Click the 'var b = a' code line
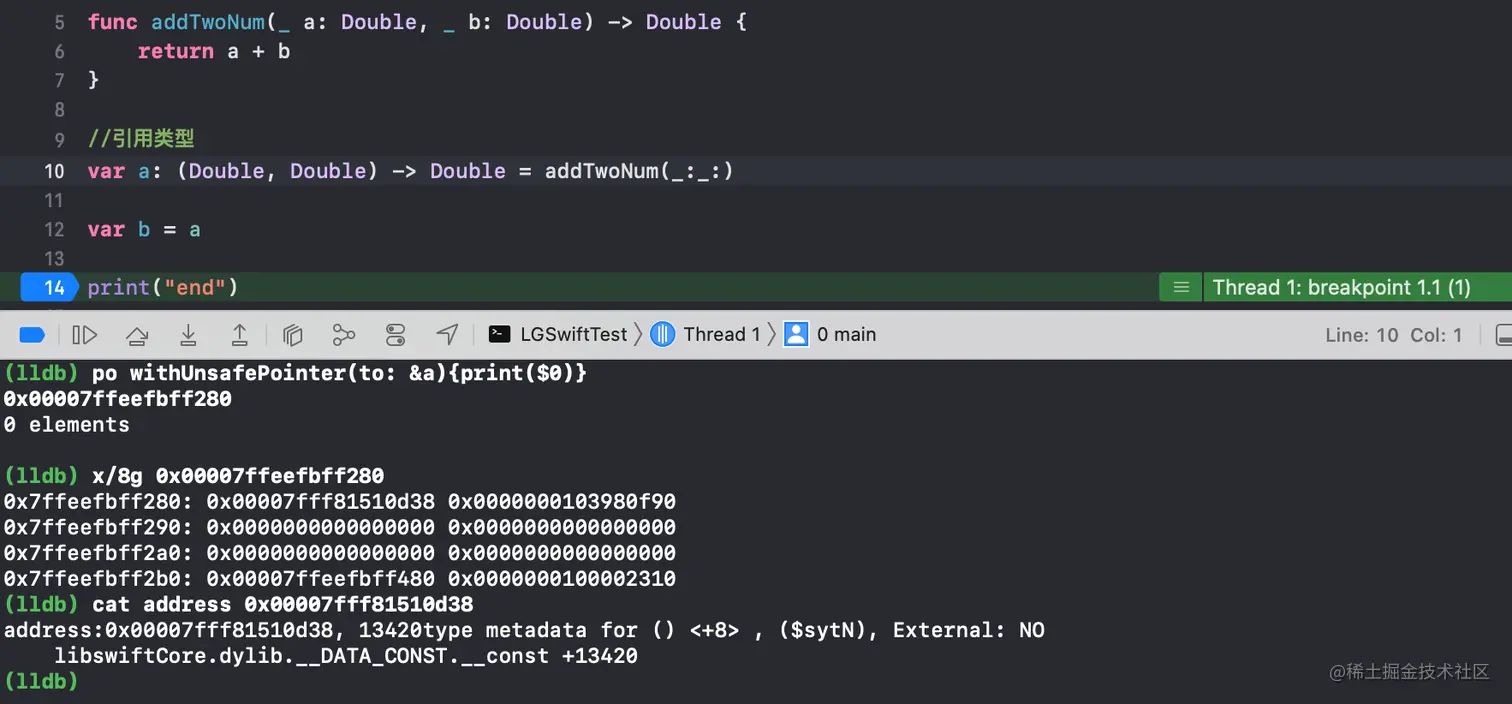1512x704 pixels. (144, 229)
